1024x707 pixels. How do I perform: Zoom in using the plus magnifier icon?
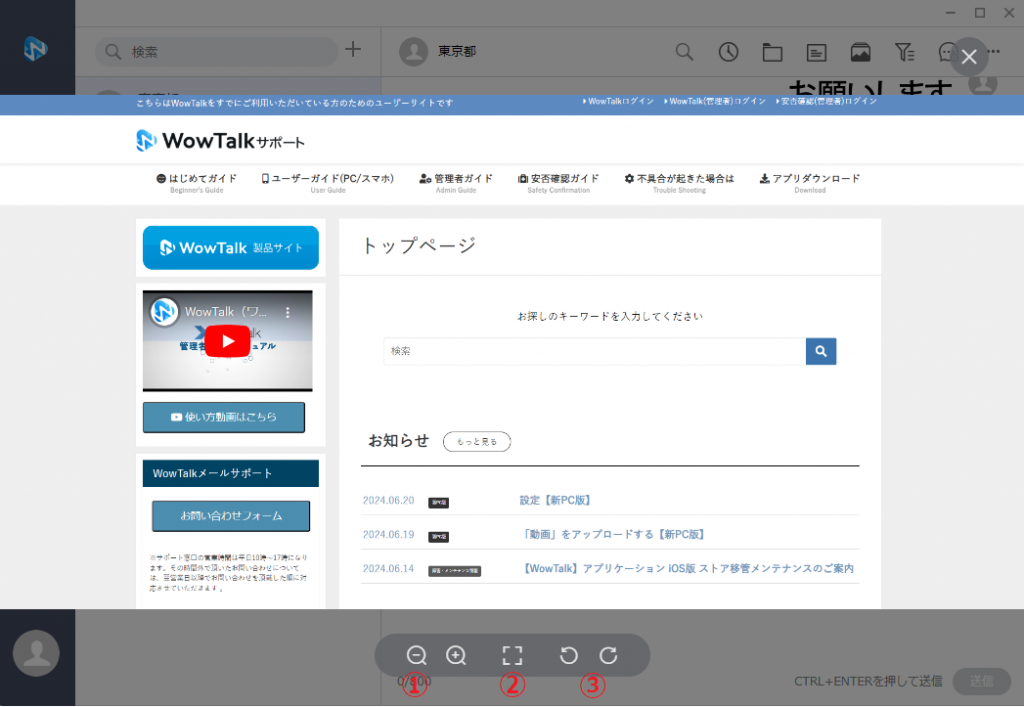click(x=456, y=655)
